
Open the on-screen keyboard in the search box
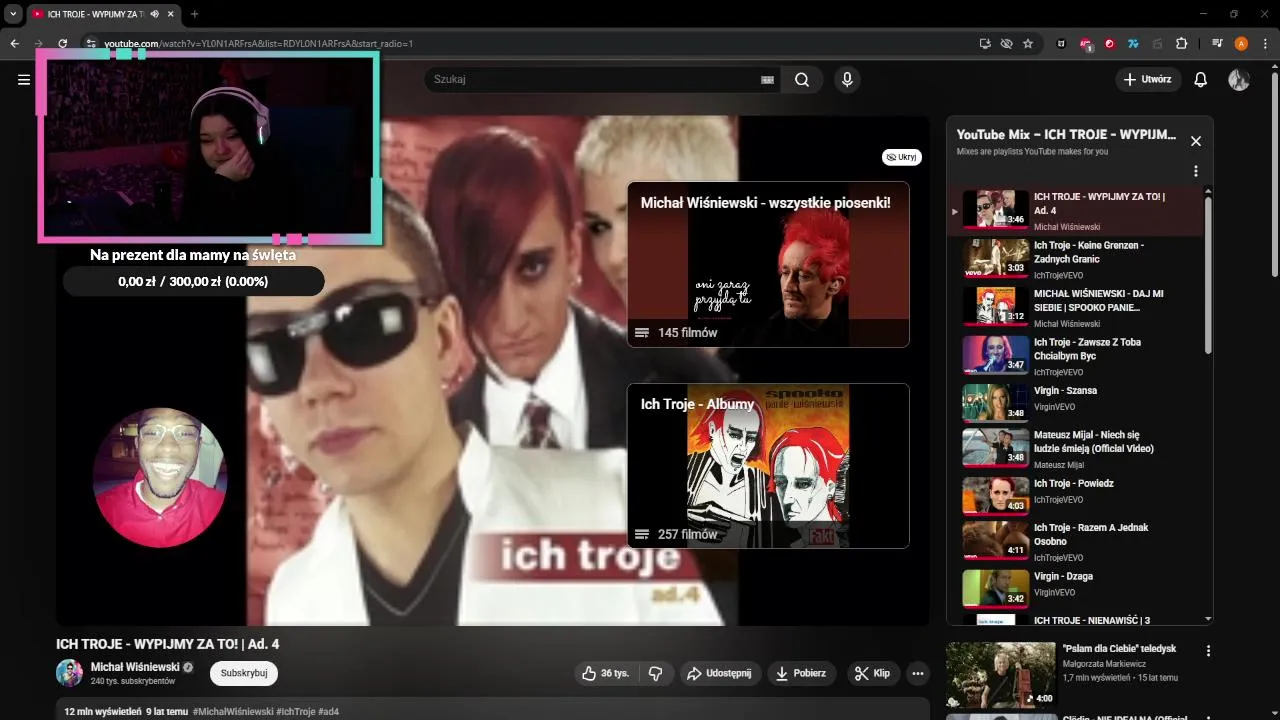pos(768,80)
